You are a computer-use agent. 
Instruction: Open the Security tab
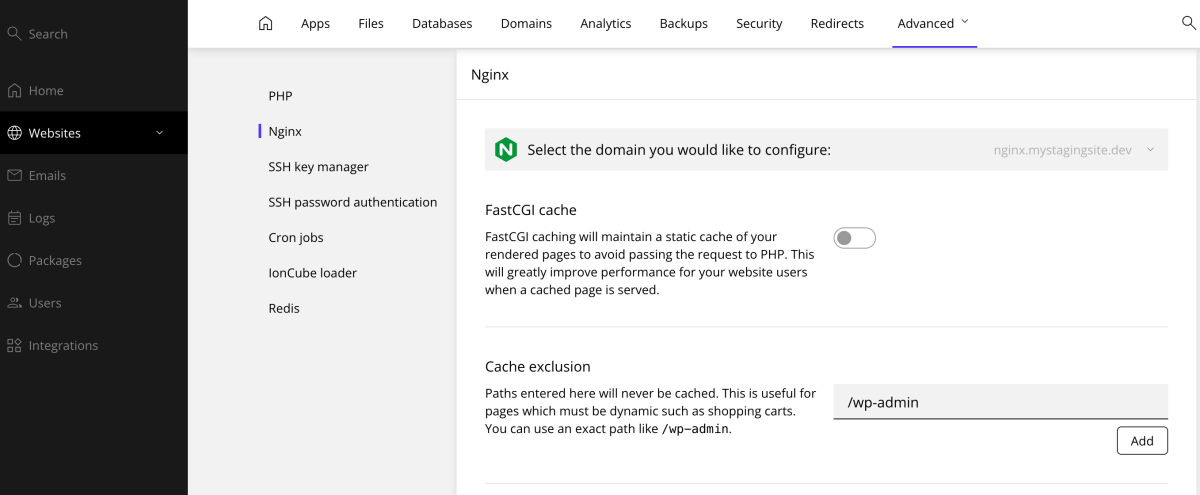click(x=759, y=24)
